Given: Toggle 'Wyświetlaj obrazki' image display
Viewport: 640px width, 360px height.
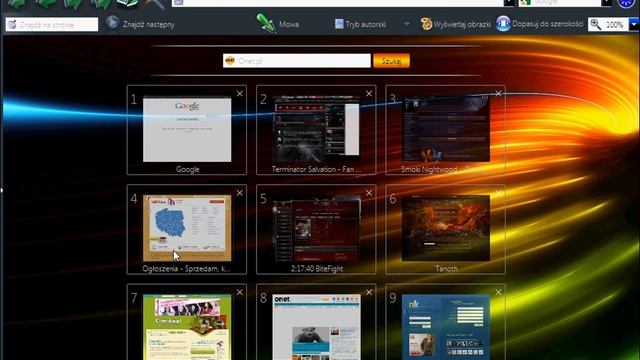Looking at the screenshot, I should pyautogui.click(x=456, y=24).
